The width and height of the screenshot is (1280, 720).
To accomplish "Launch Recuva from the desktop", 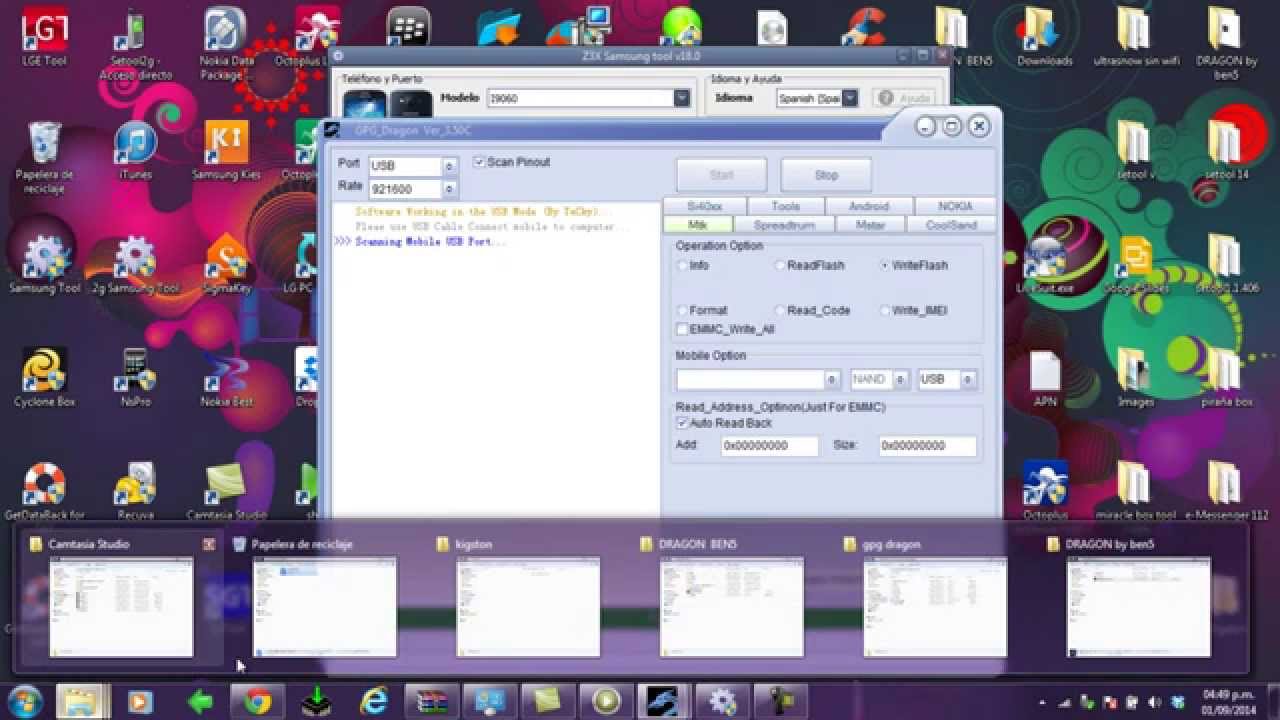I will pyautogui.click(x=135, y=490).
